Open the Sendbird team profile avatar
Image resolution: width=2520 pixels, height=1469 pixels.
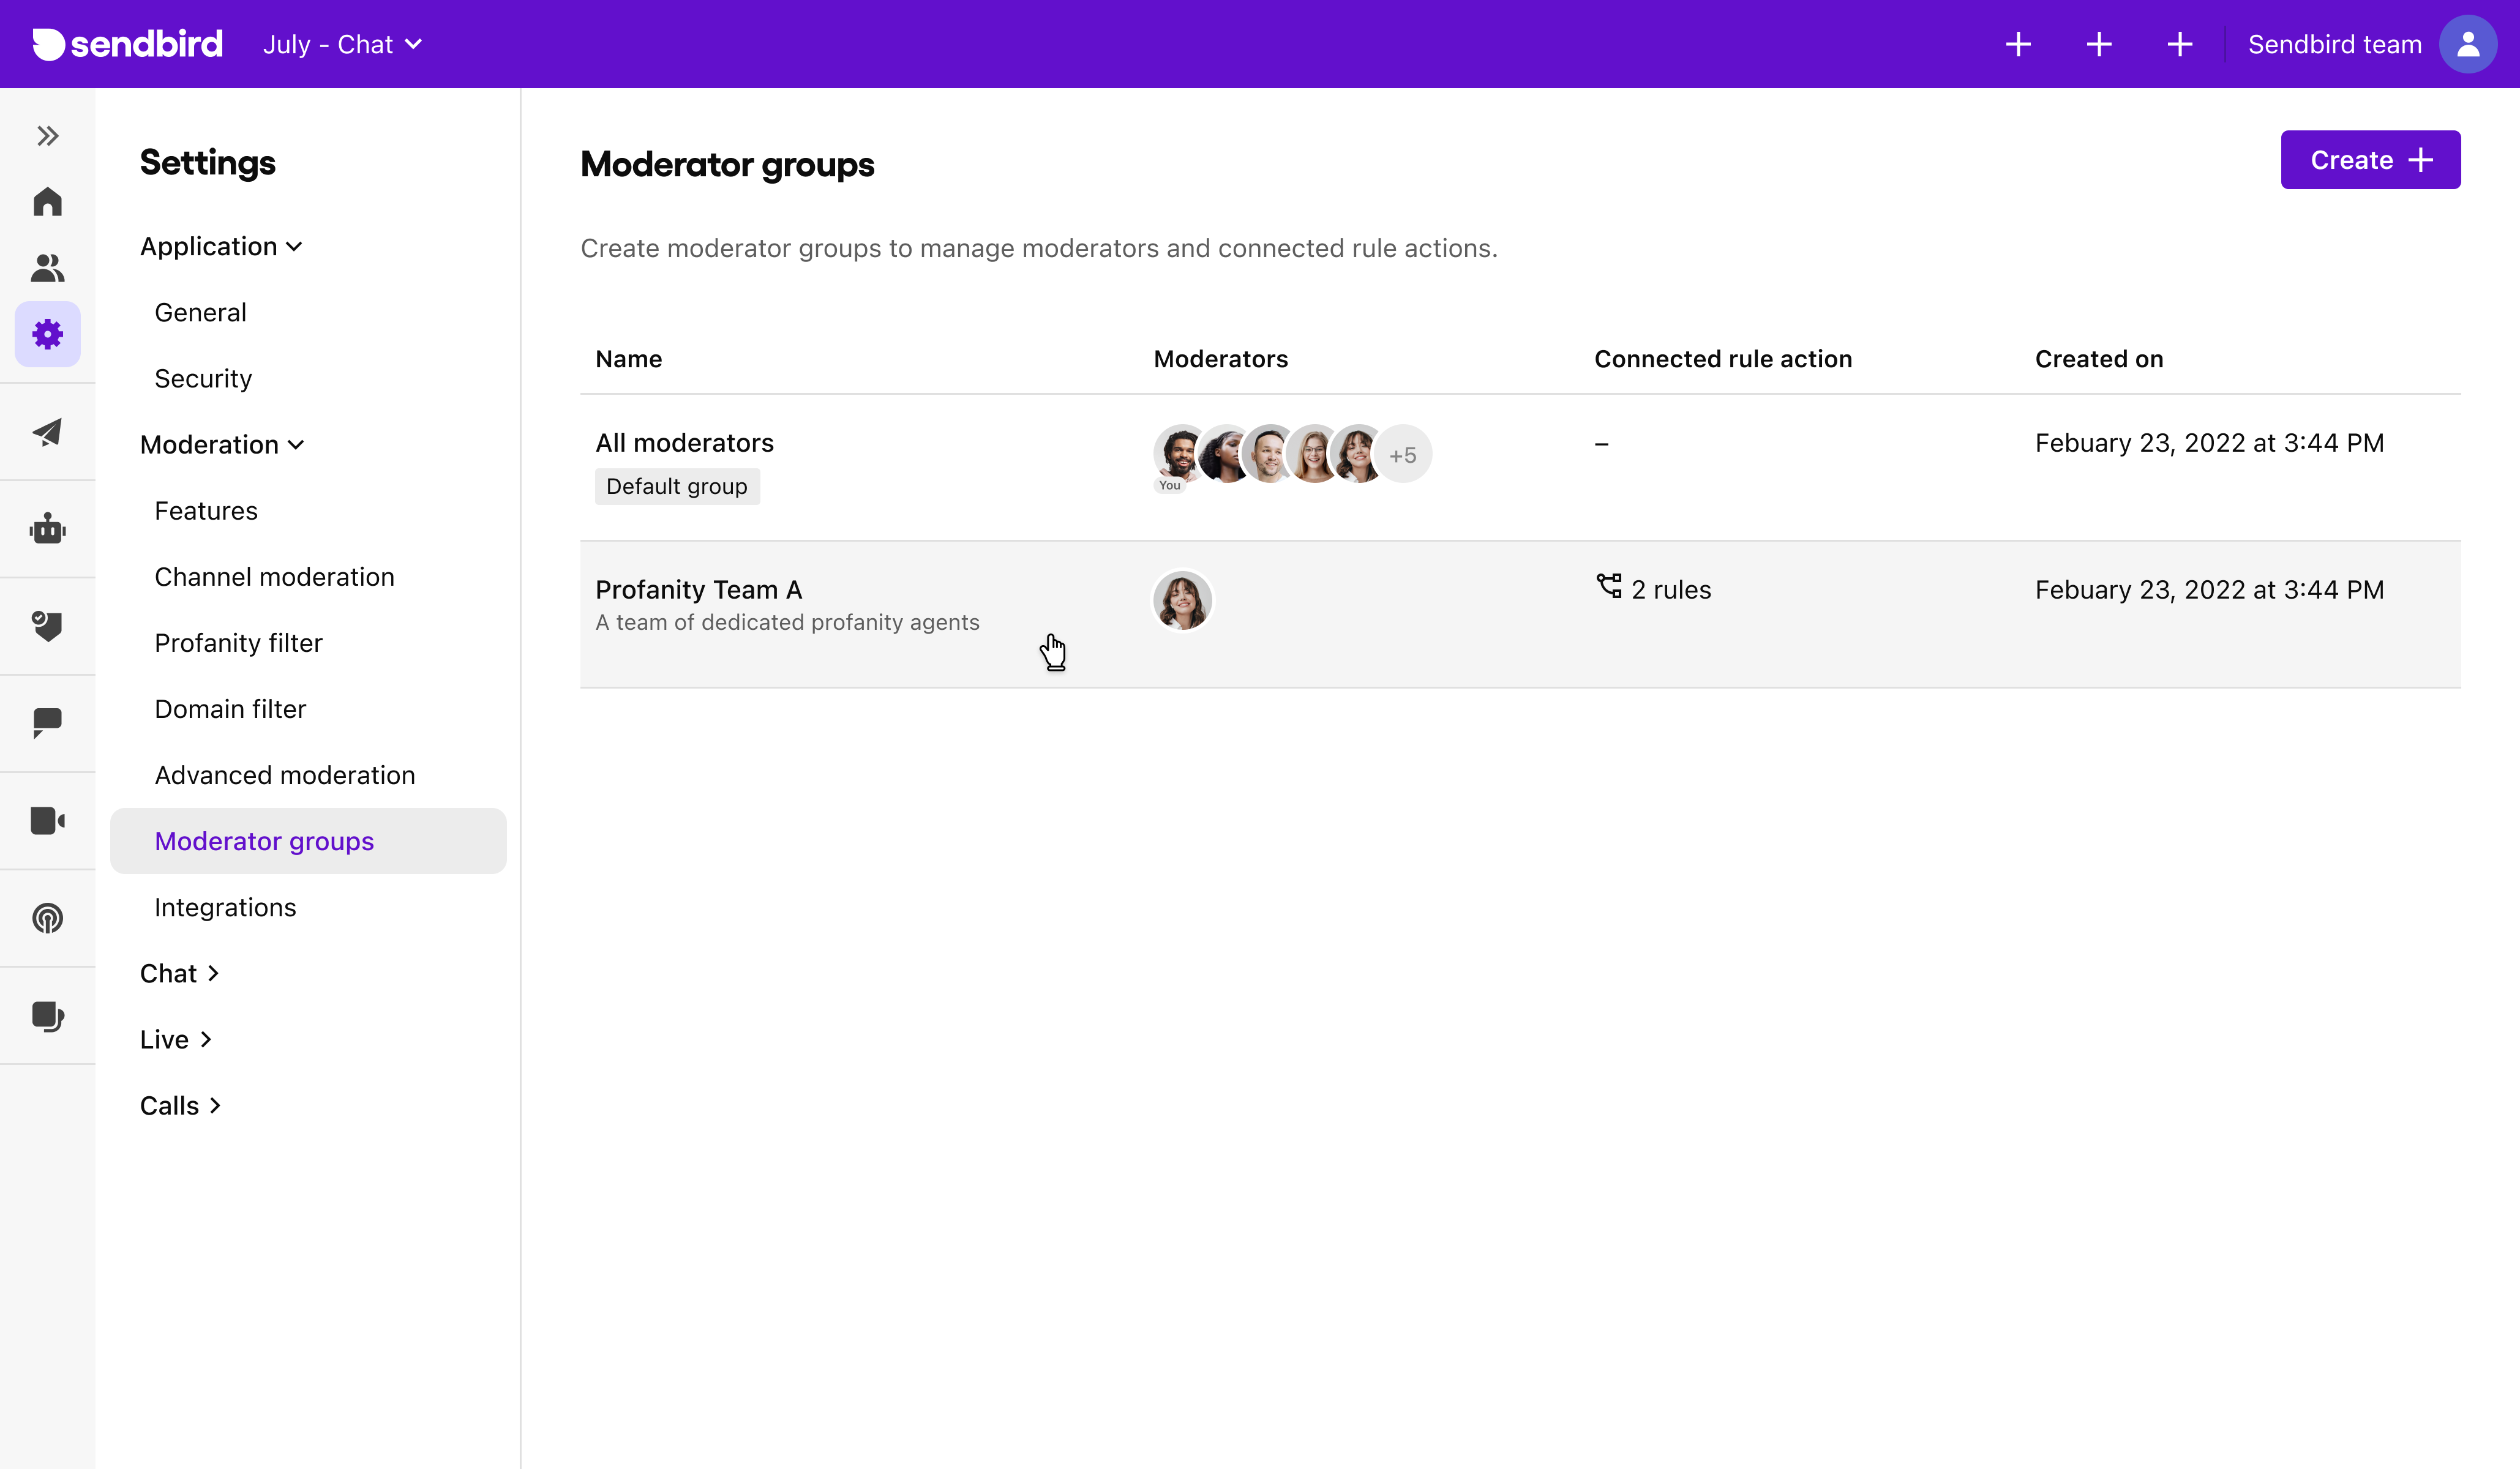coord(2468,44)
